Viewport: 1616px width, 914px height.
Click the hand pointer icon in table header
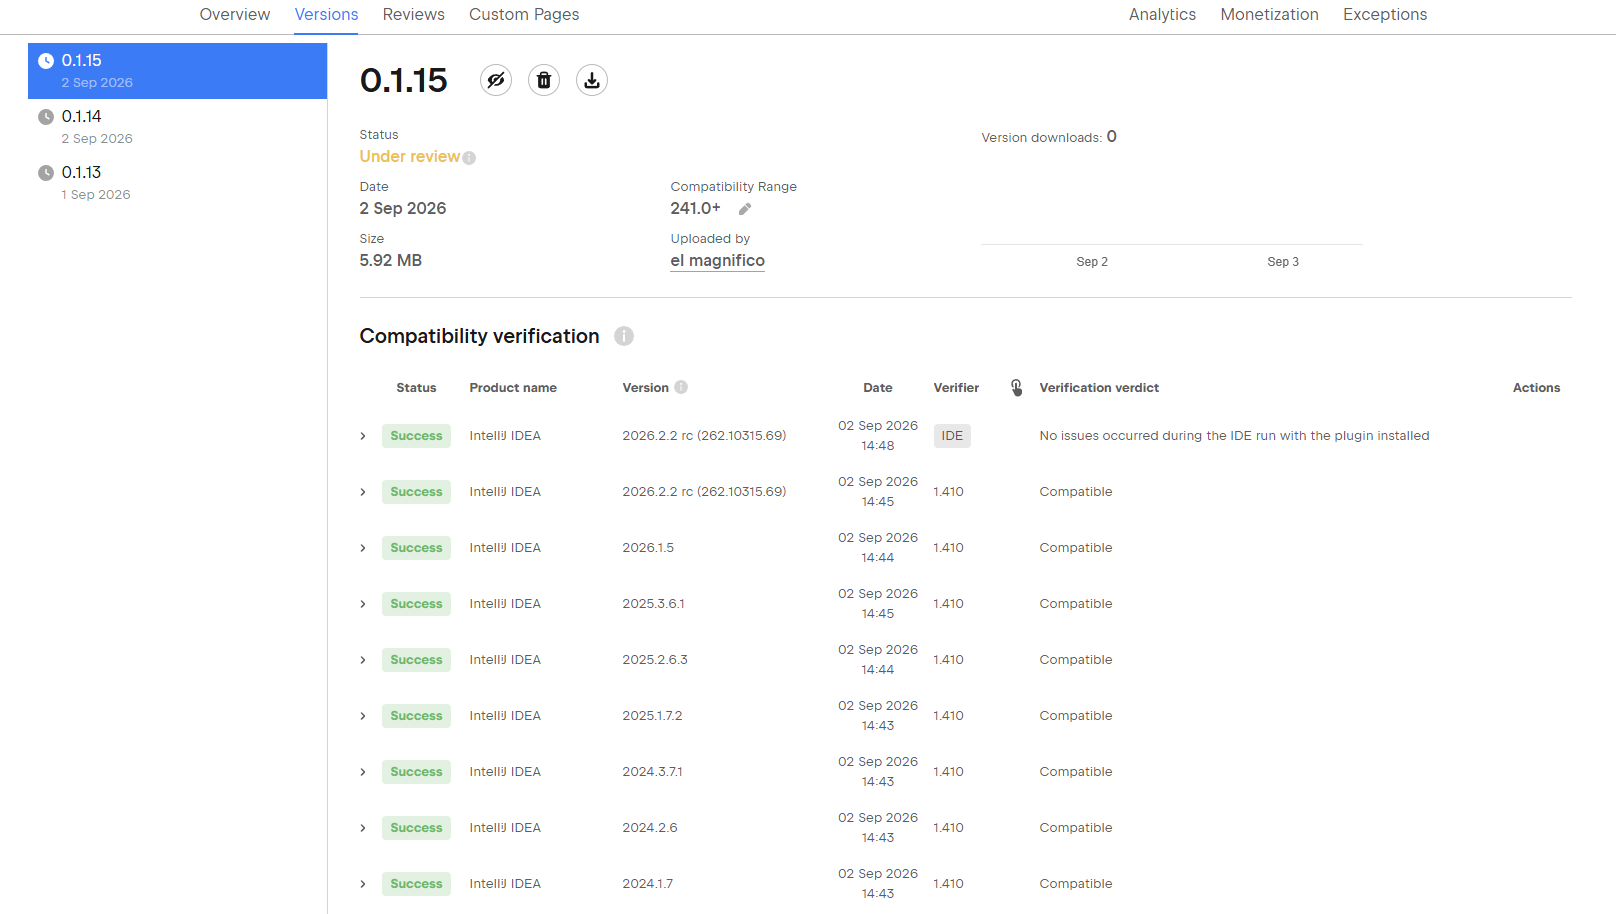1016,388
